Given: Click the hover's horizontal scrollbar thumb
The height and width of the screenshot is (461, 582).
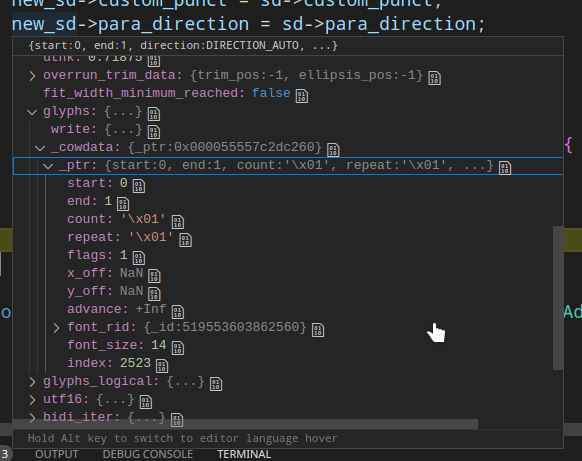Looking at the screenshot, I should [x=245, y=424].
